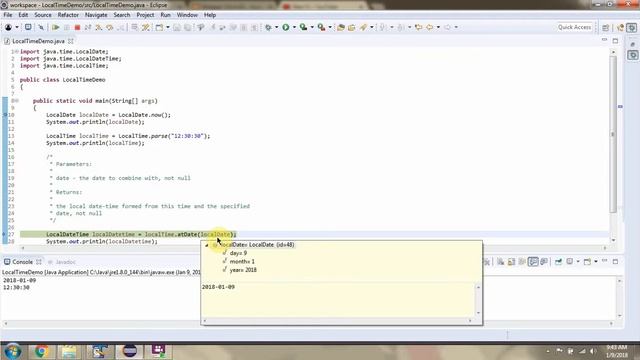Expand the folded imports at line 1
640x360 pixels.
point(16,52)
